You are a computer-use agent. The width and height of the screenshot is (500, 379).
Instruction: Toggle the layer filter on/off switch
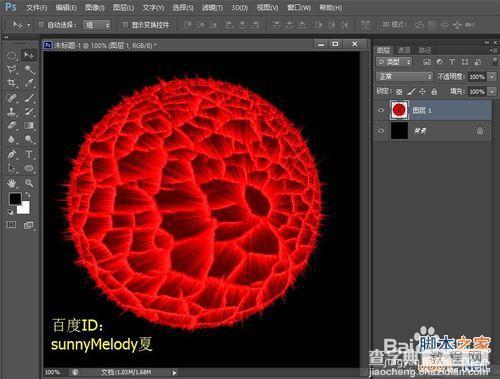[x=495, y=61]
